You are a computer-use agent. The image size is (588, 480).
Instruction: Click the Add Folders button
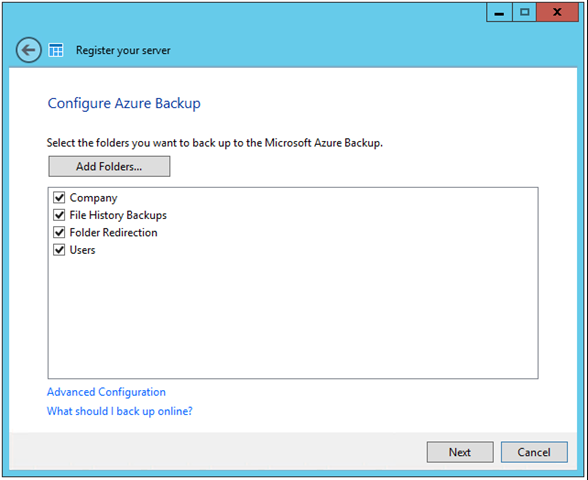tap(109, 166)
